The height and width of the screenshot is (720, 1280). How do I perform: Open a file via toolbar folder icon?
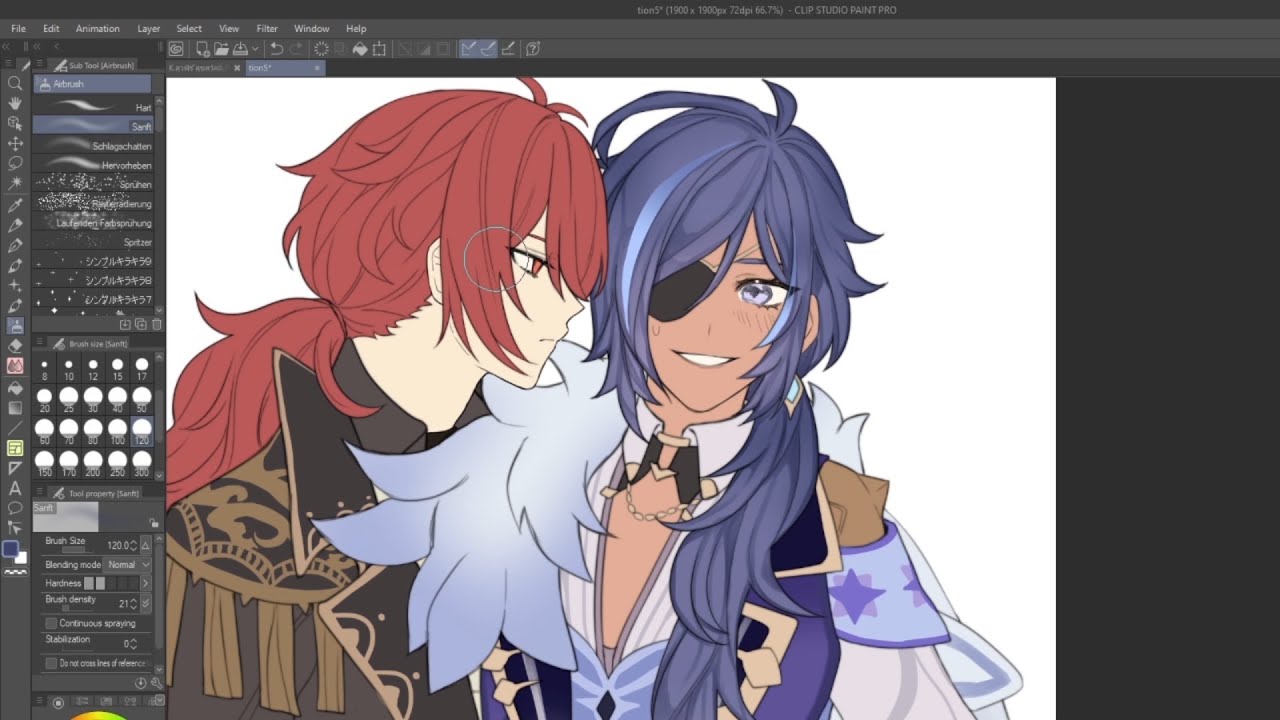click(221, 48)
